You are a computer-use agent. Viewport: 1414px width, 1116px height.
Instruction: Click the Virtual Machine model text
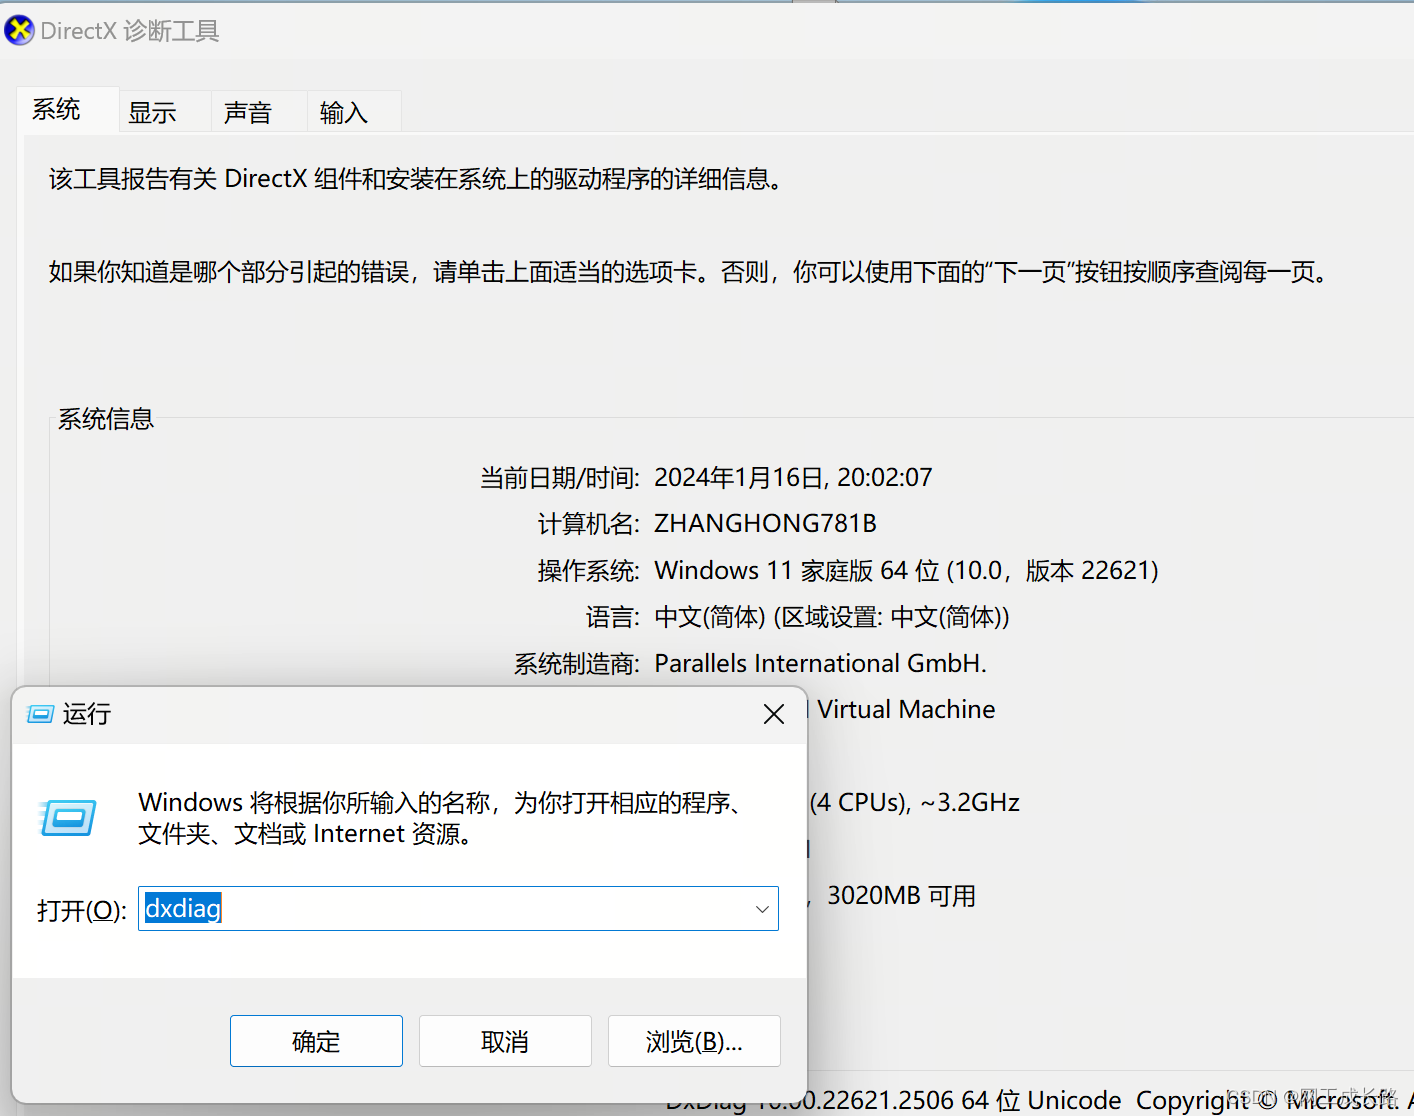906,709
